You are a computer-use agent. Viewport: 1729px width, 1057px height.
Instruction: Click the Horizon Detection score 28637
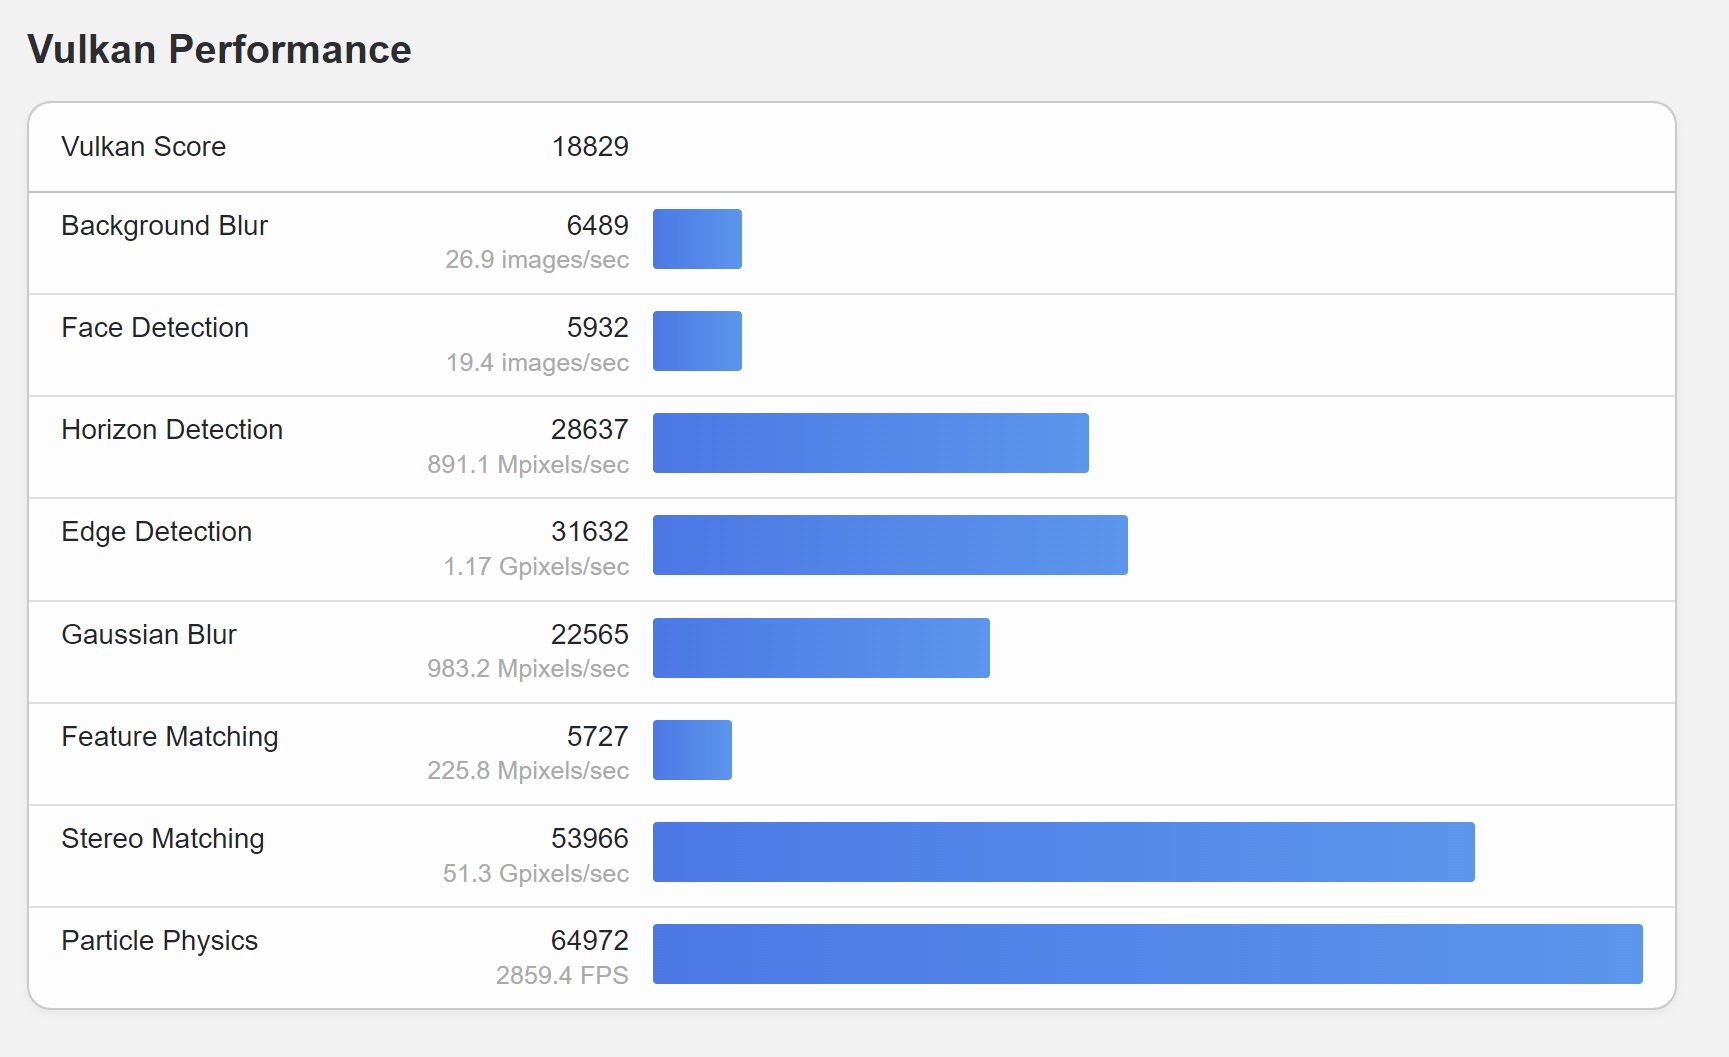[590, 430]
